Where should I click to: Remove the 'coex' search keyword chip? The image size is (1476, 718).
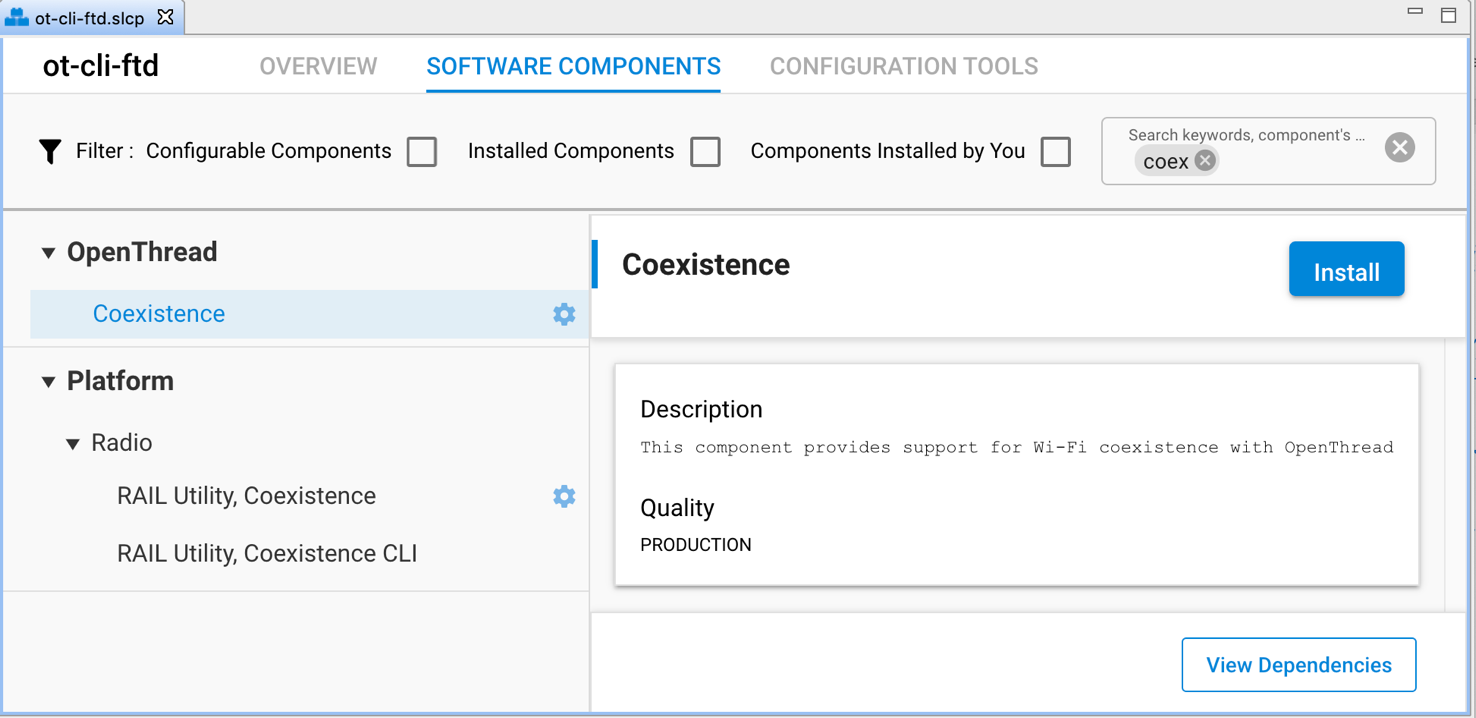pos(1205,161)
